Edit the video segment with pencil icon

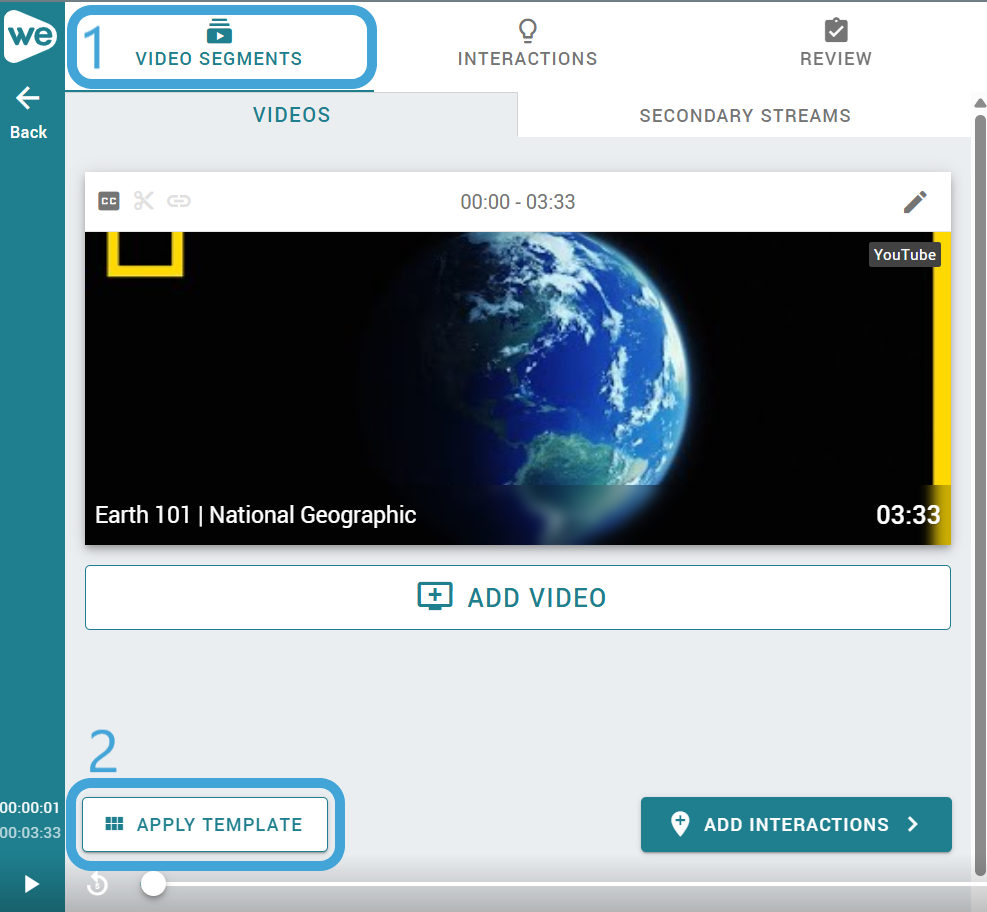(915, 202)
